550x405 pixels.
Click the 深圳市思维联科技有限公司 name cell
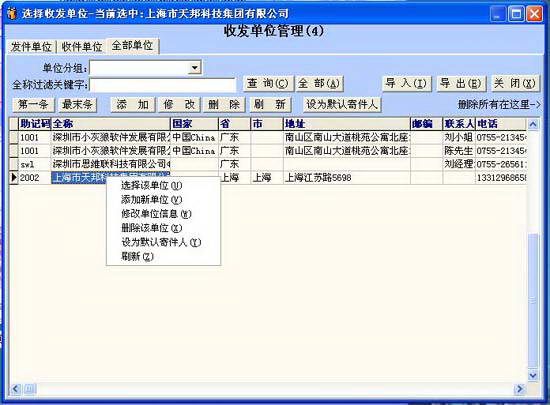111,164
